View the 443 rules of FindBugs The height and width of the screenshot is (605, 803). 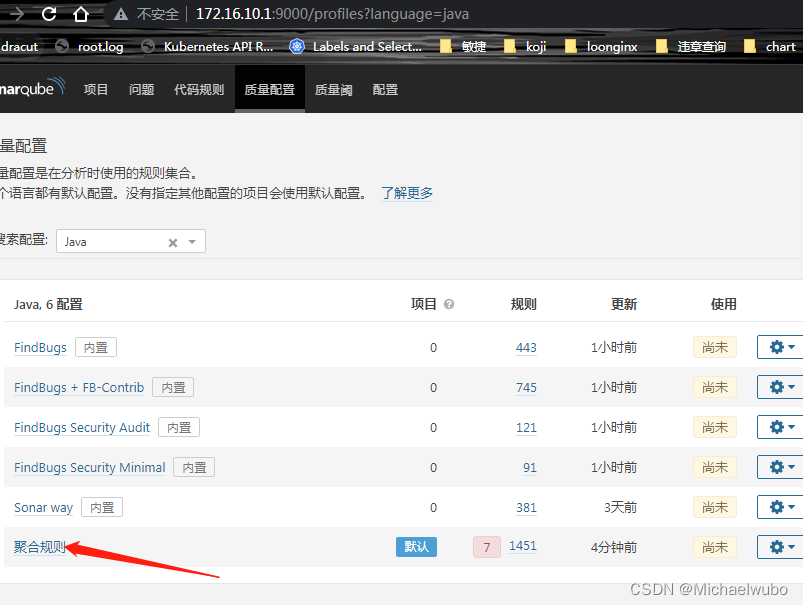[x=526, y=347]
